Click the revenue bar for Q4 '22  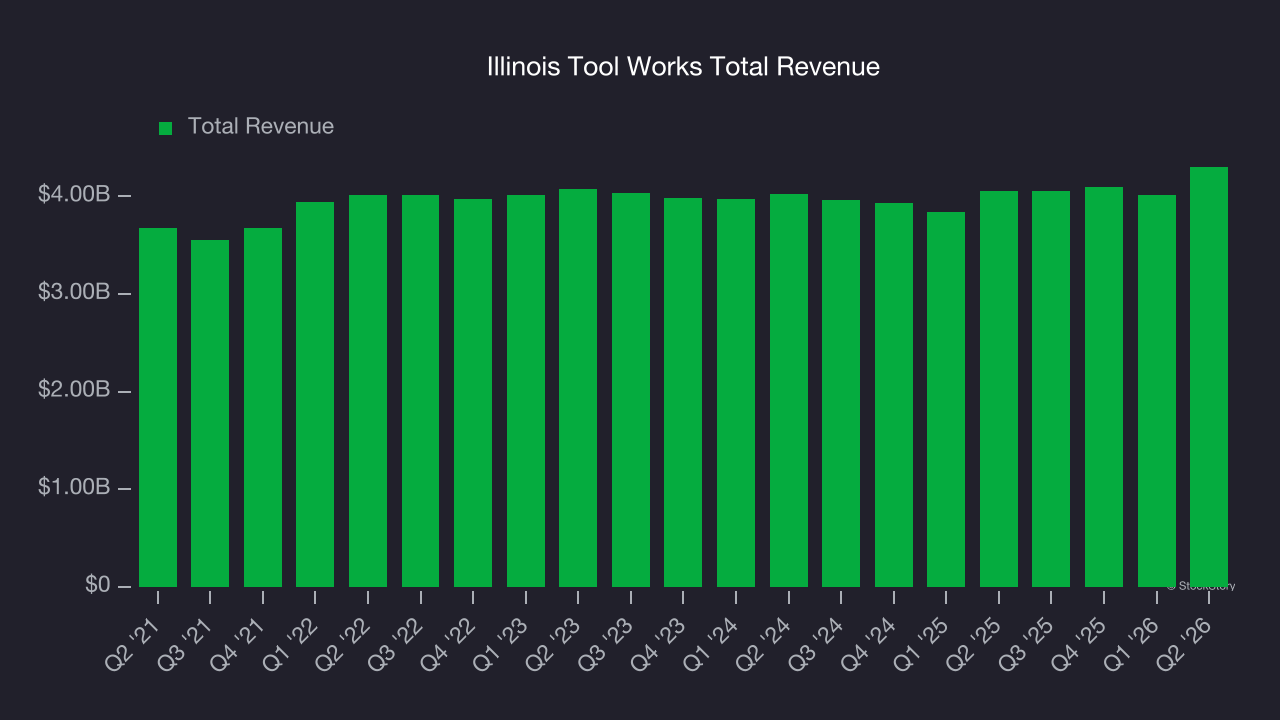473,393
